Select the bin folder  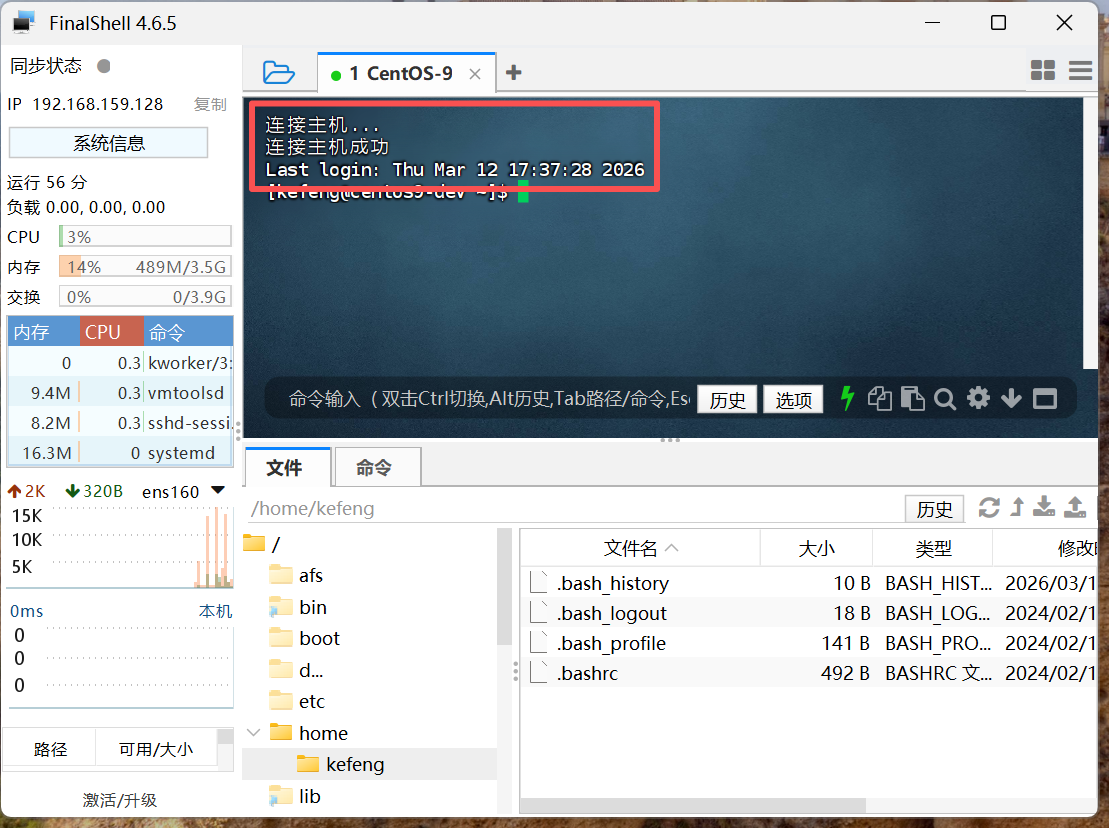pyautogui.click(x=298, y=607)
